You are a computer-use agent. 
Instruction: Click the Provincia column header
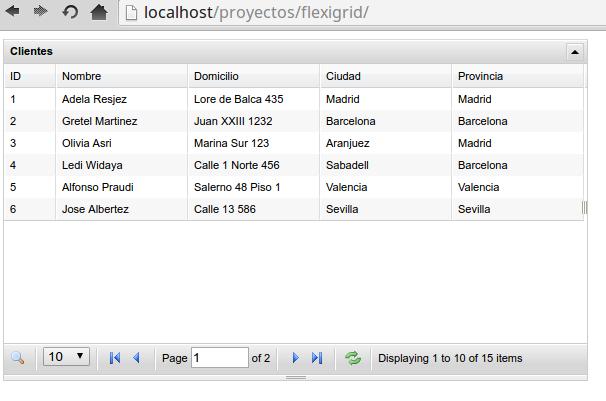pyautogui.click(x=480, y=76)
